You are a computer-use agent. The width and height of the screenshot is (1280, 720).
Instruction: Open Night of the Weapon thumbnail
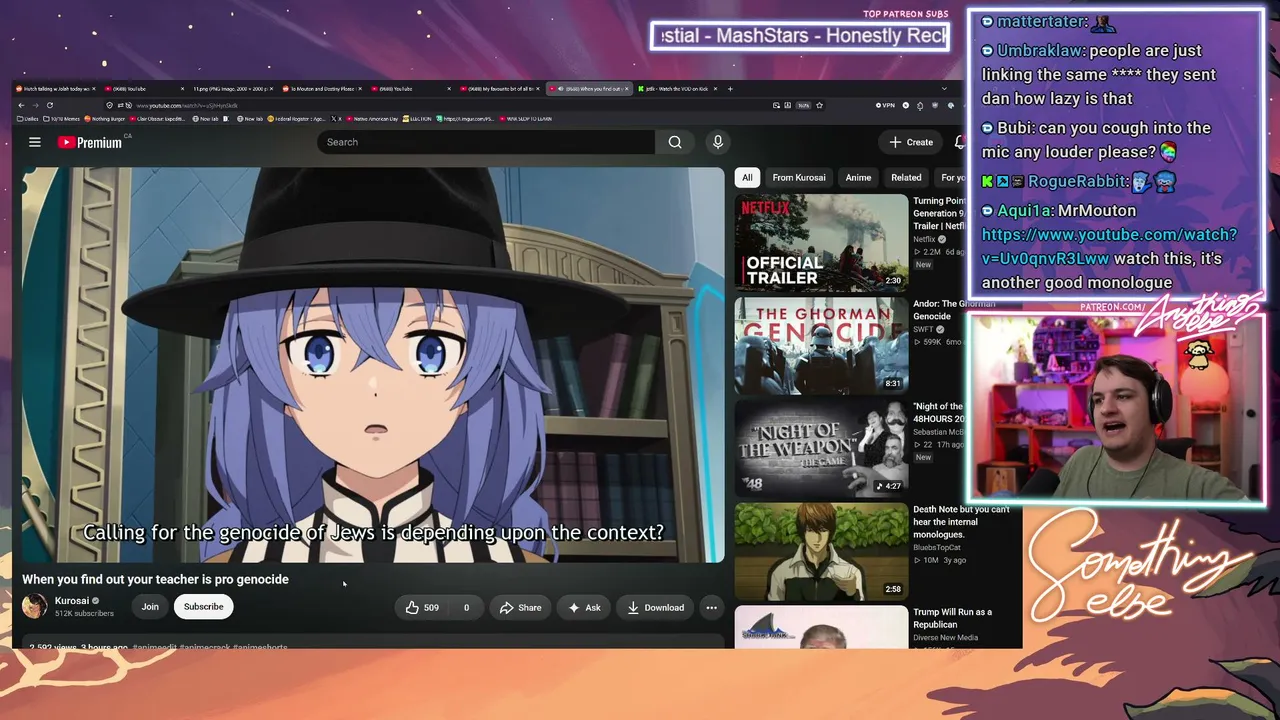(821, 448)
